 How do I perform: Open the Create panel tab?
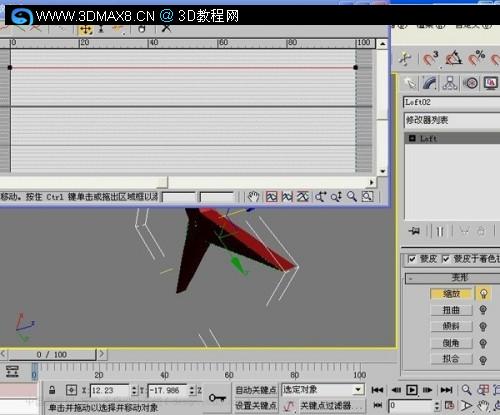411,83
